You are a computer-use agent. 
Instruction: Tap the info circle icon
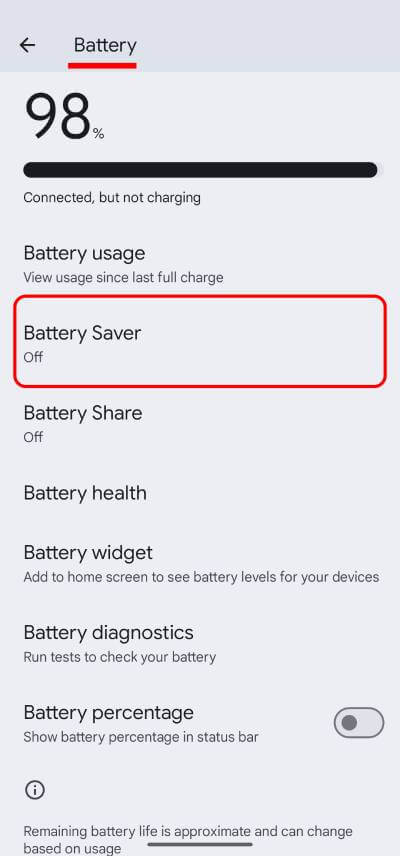click(35, 790)
